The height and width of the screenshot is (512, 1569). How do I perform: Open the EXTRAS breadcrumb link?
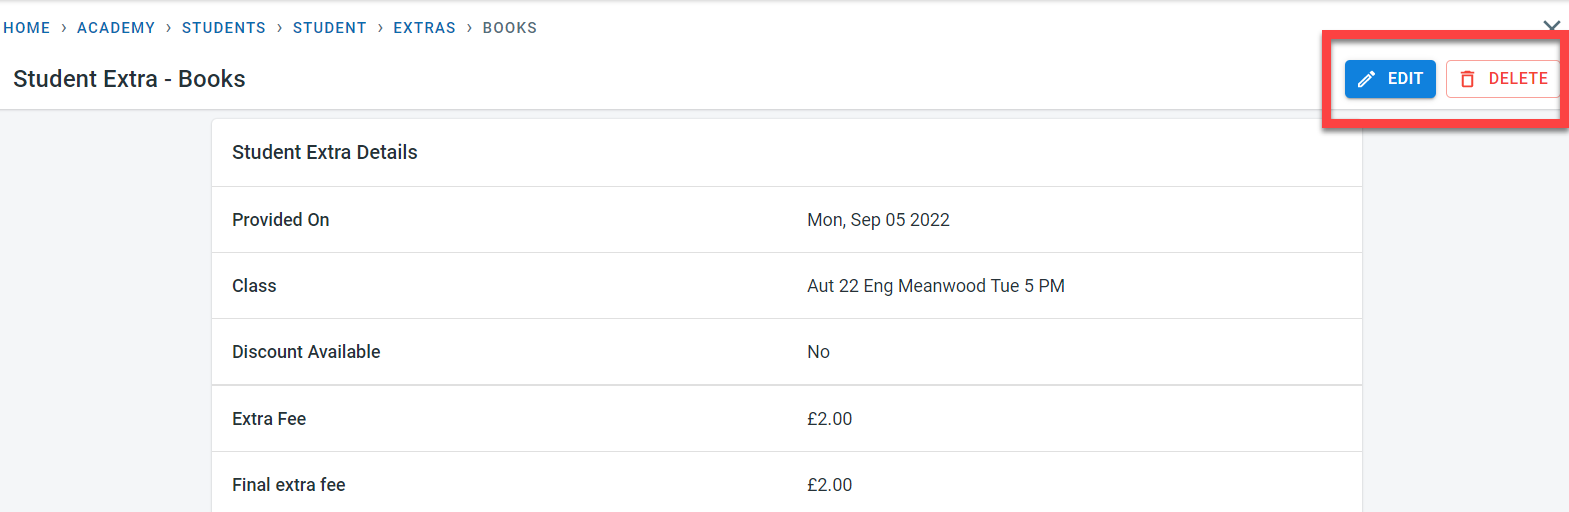(424, 28)
